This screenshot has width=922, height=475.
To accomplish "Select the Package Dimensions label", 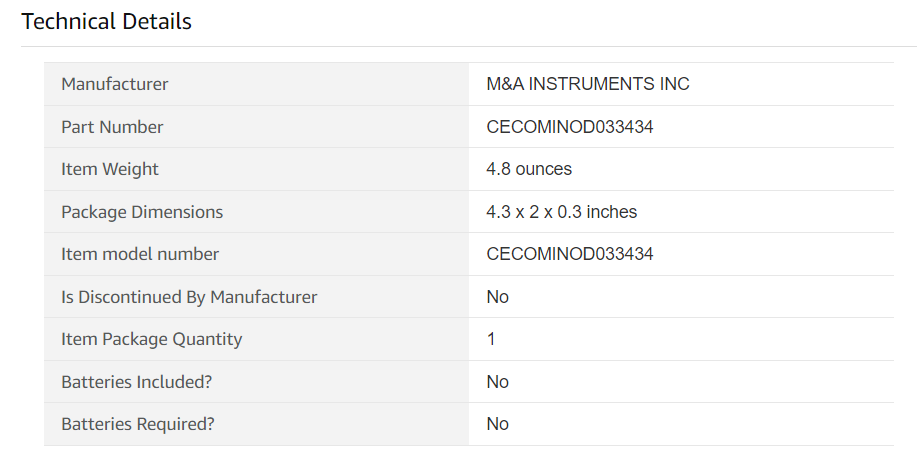I will click(x=142, y=212).
